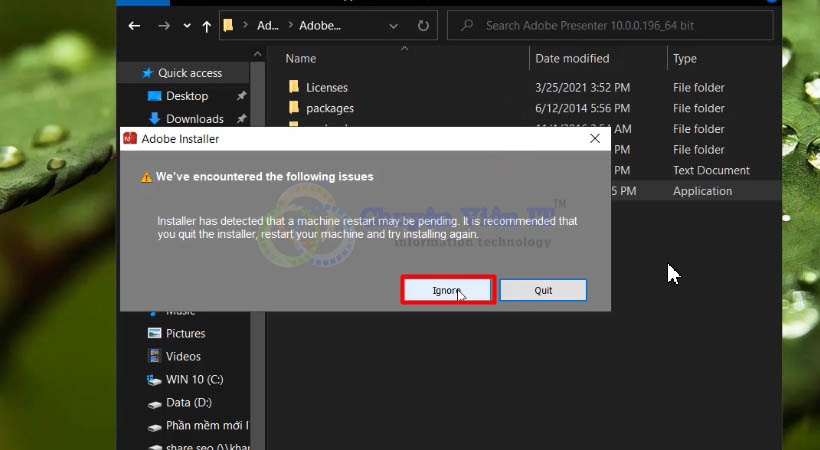
Task: Open Videos in navigation pane
Action: pyautogui.click(x=183, y=356)
